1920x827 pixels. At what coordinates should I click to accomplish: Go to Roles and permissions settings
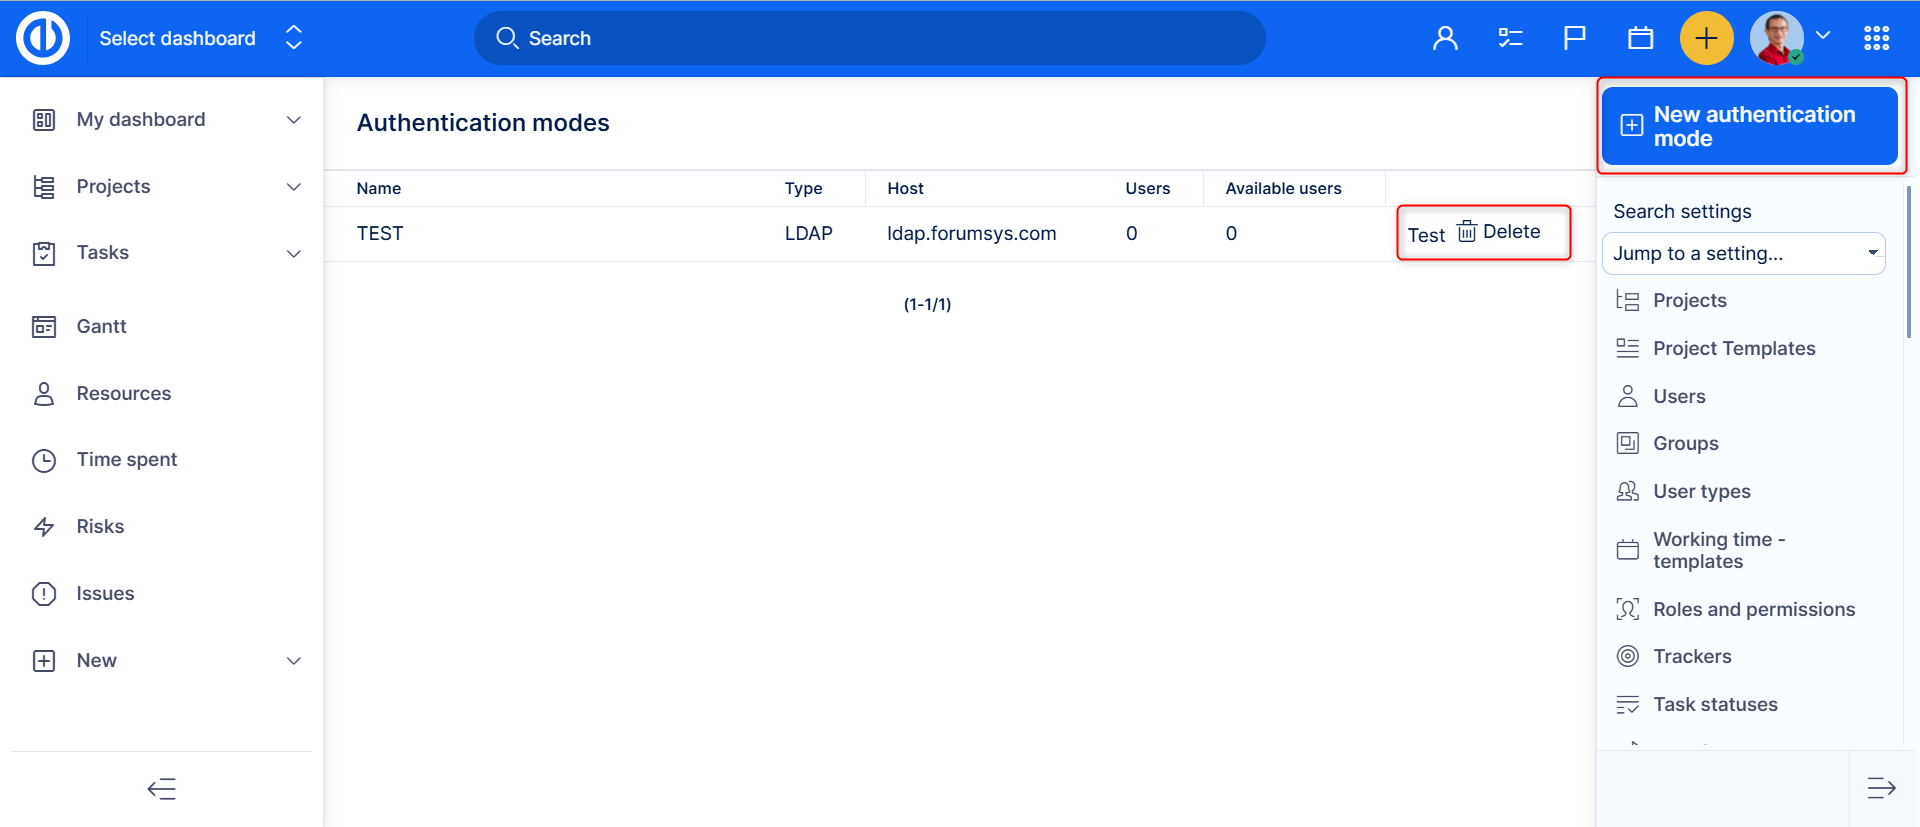(1753, 609)
